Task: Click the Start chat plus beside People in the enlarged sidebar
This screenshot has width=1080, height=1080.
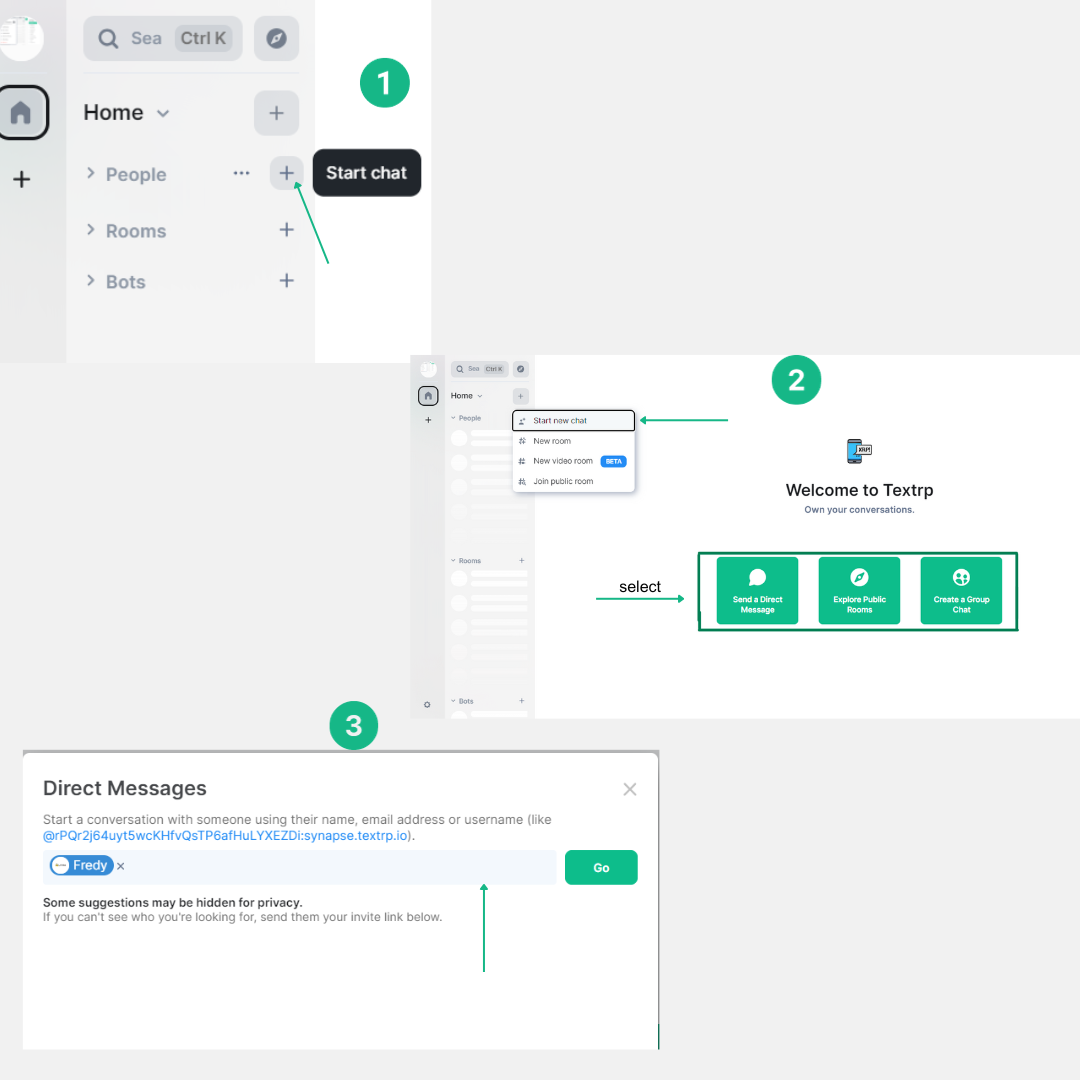Action: [286, 173]
